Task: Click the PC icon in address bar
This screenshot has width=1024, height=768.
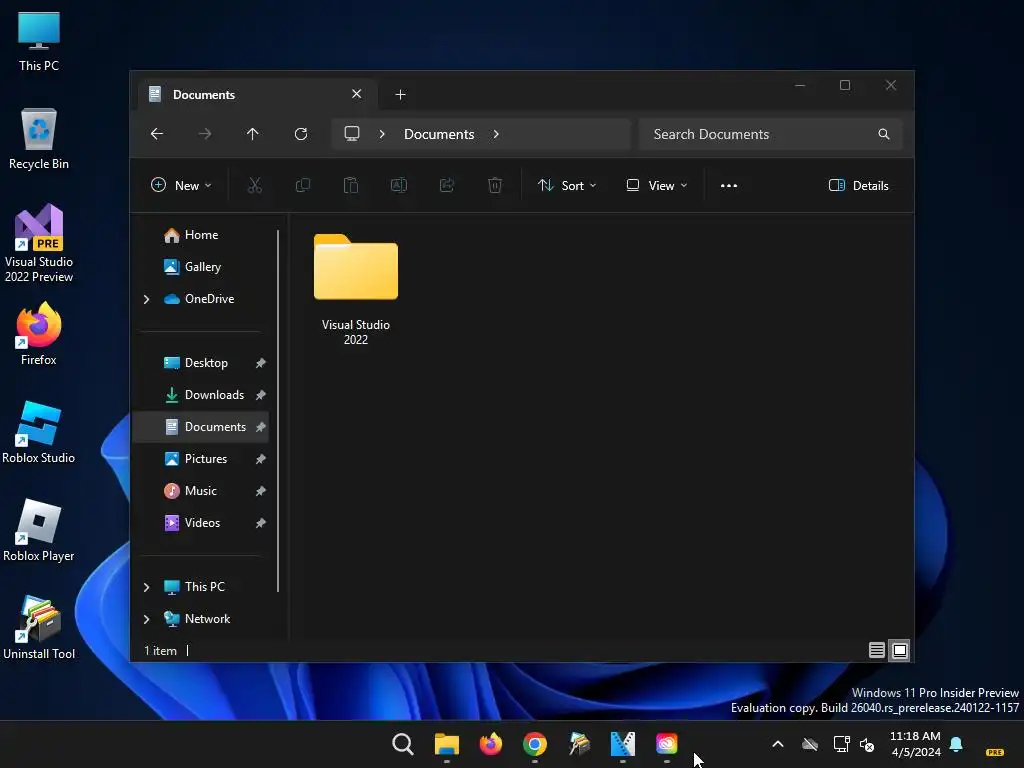Action: 352,134
